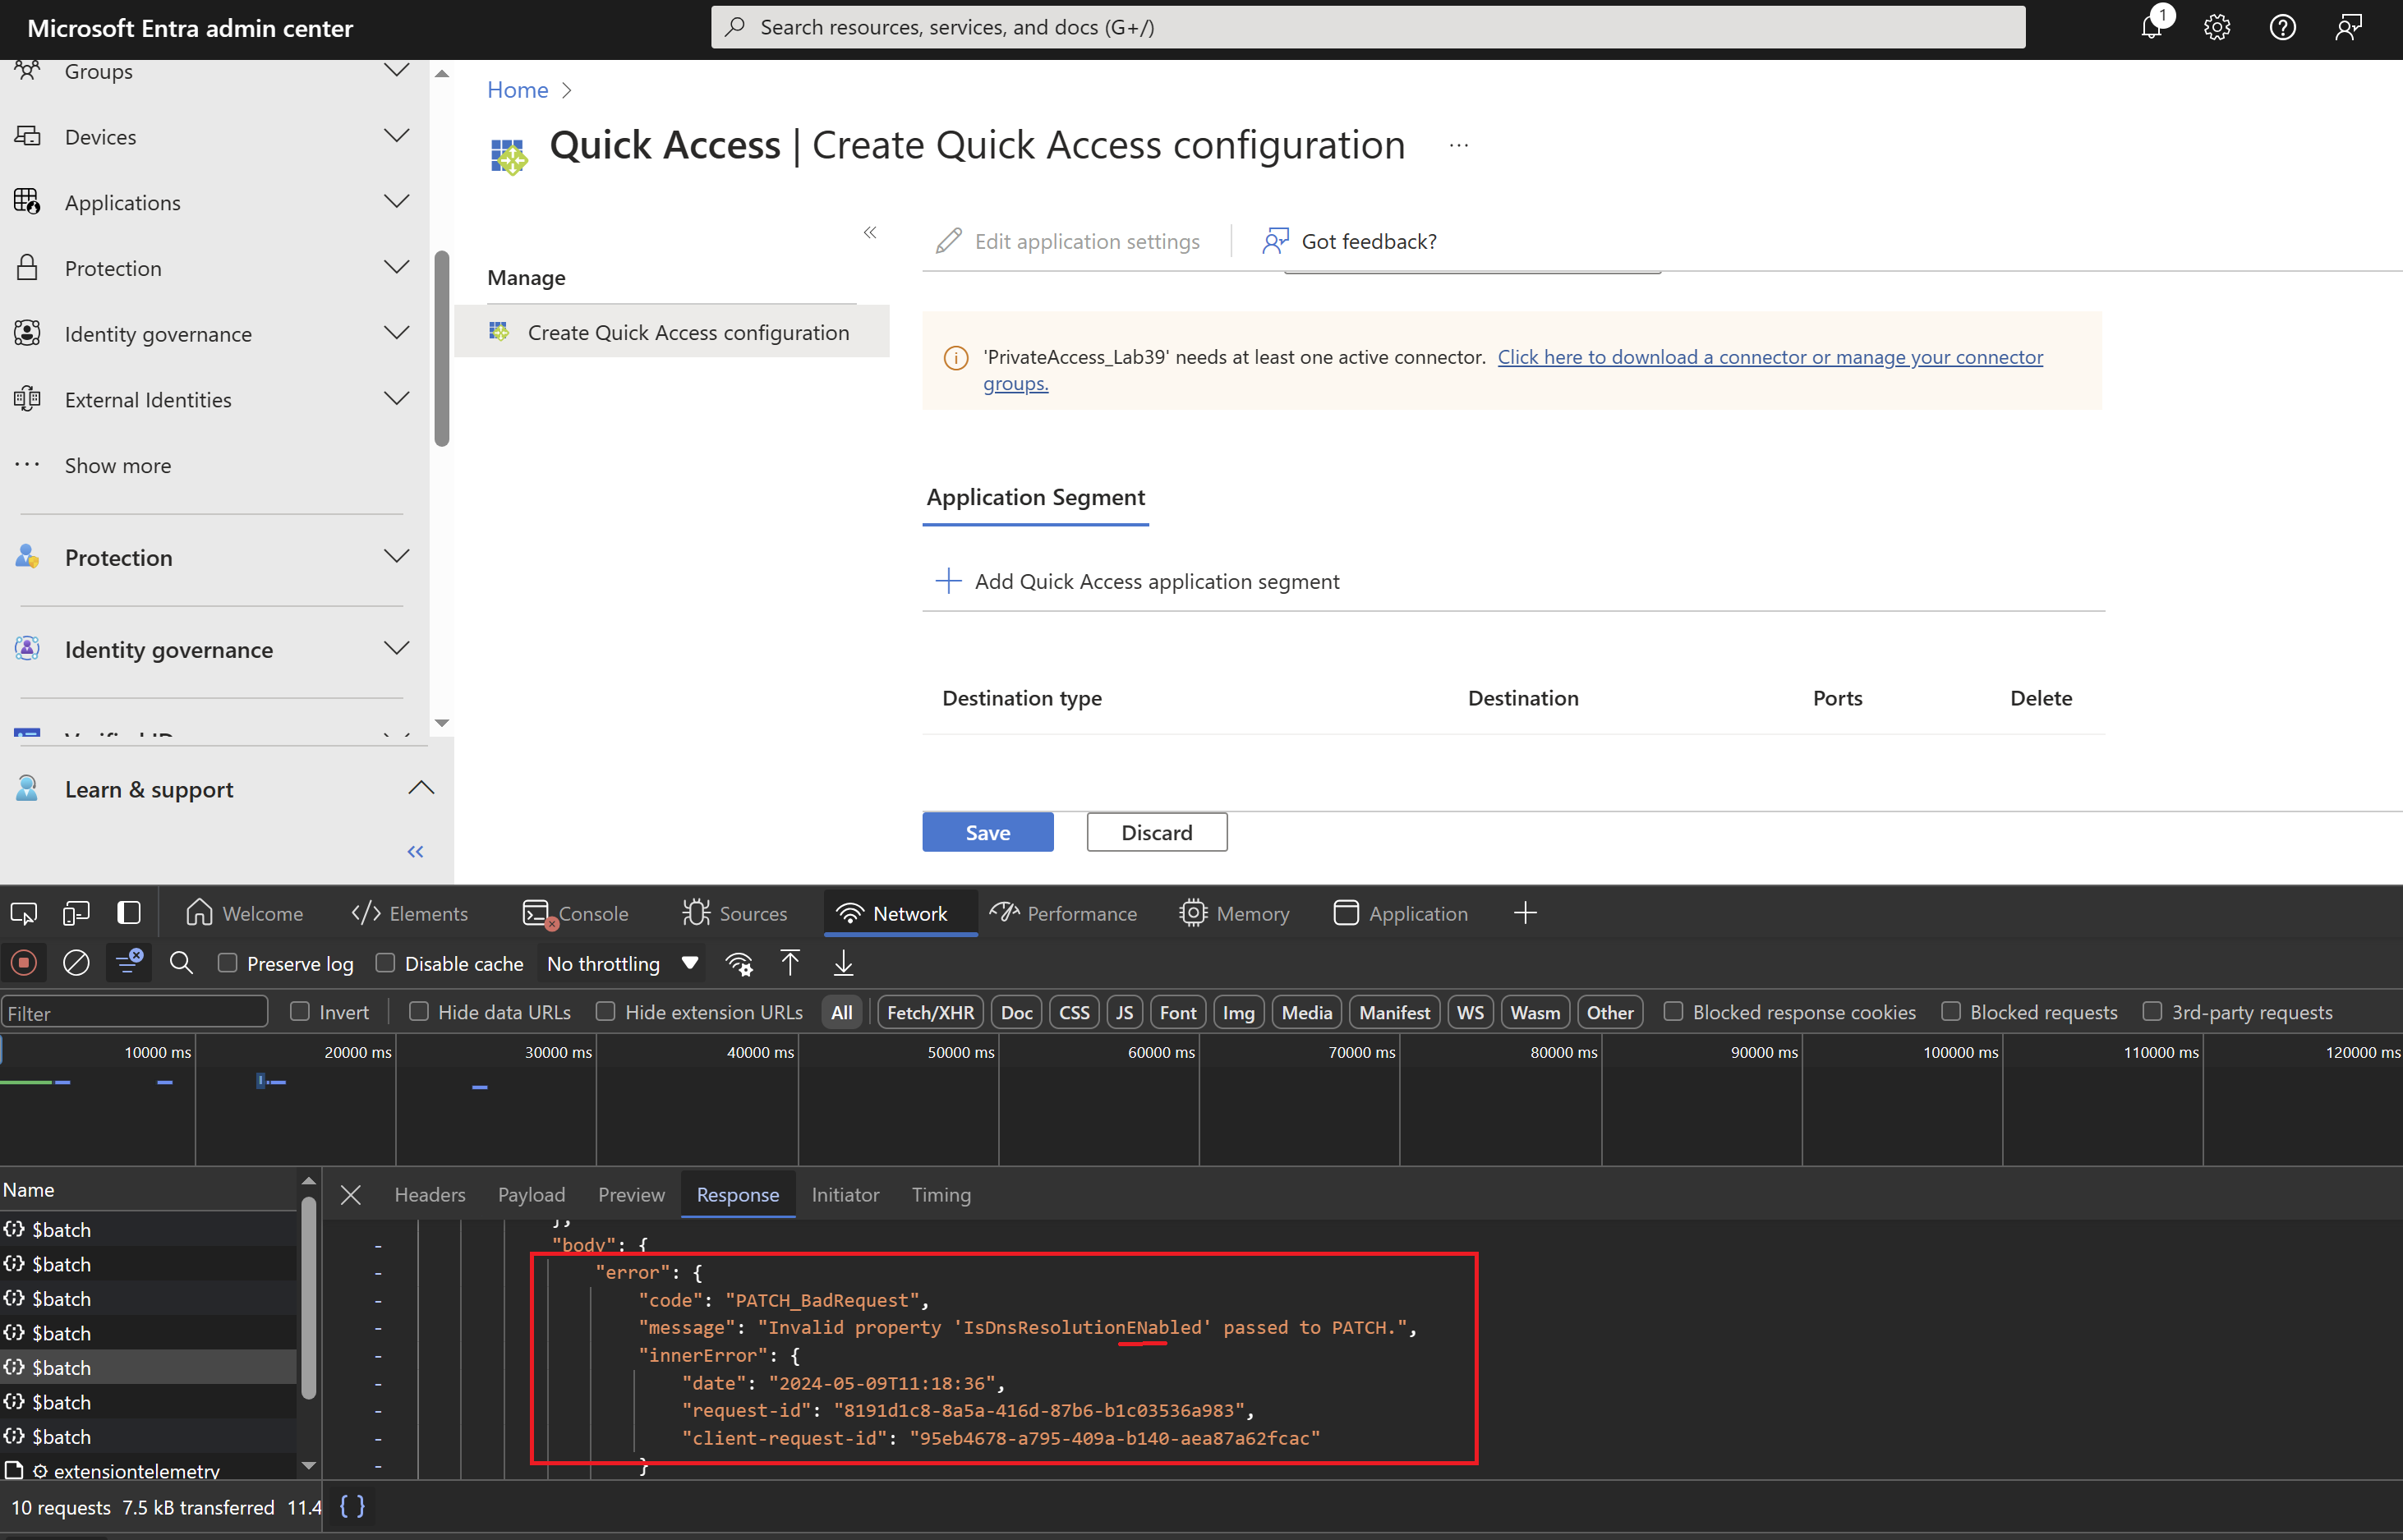Open network conditions wifi-gear icon

(739, 964)
